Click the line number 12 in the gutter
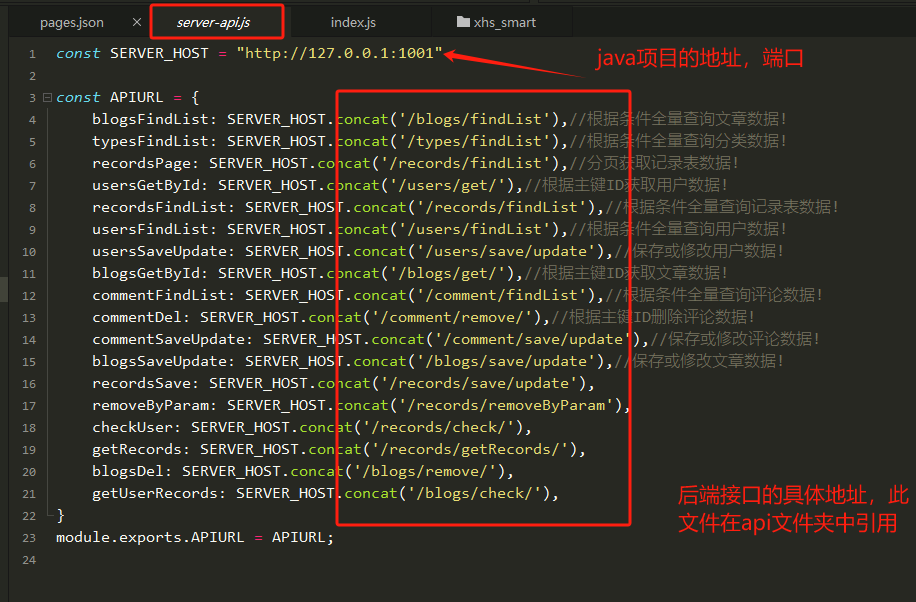The width and height of the screenshot is (916, 602). pos(29,296)
